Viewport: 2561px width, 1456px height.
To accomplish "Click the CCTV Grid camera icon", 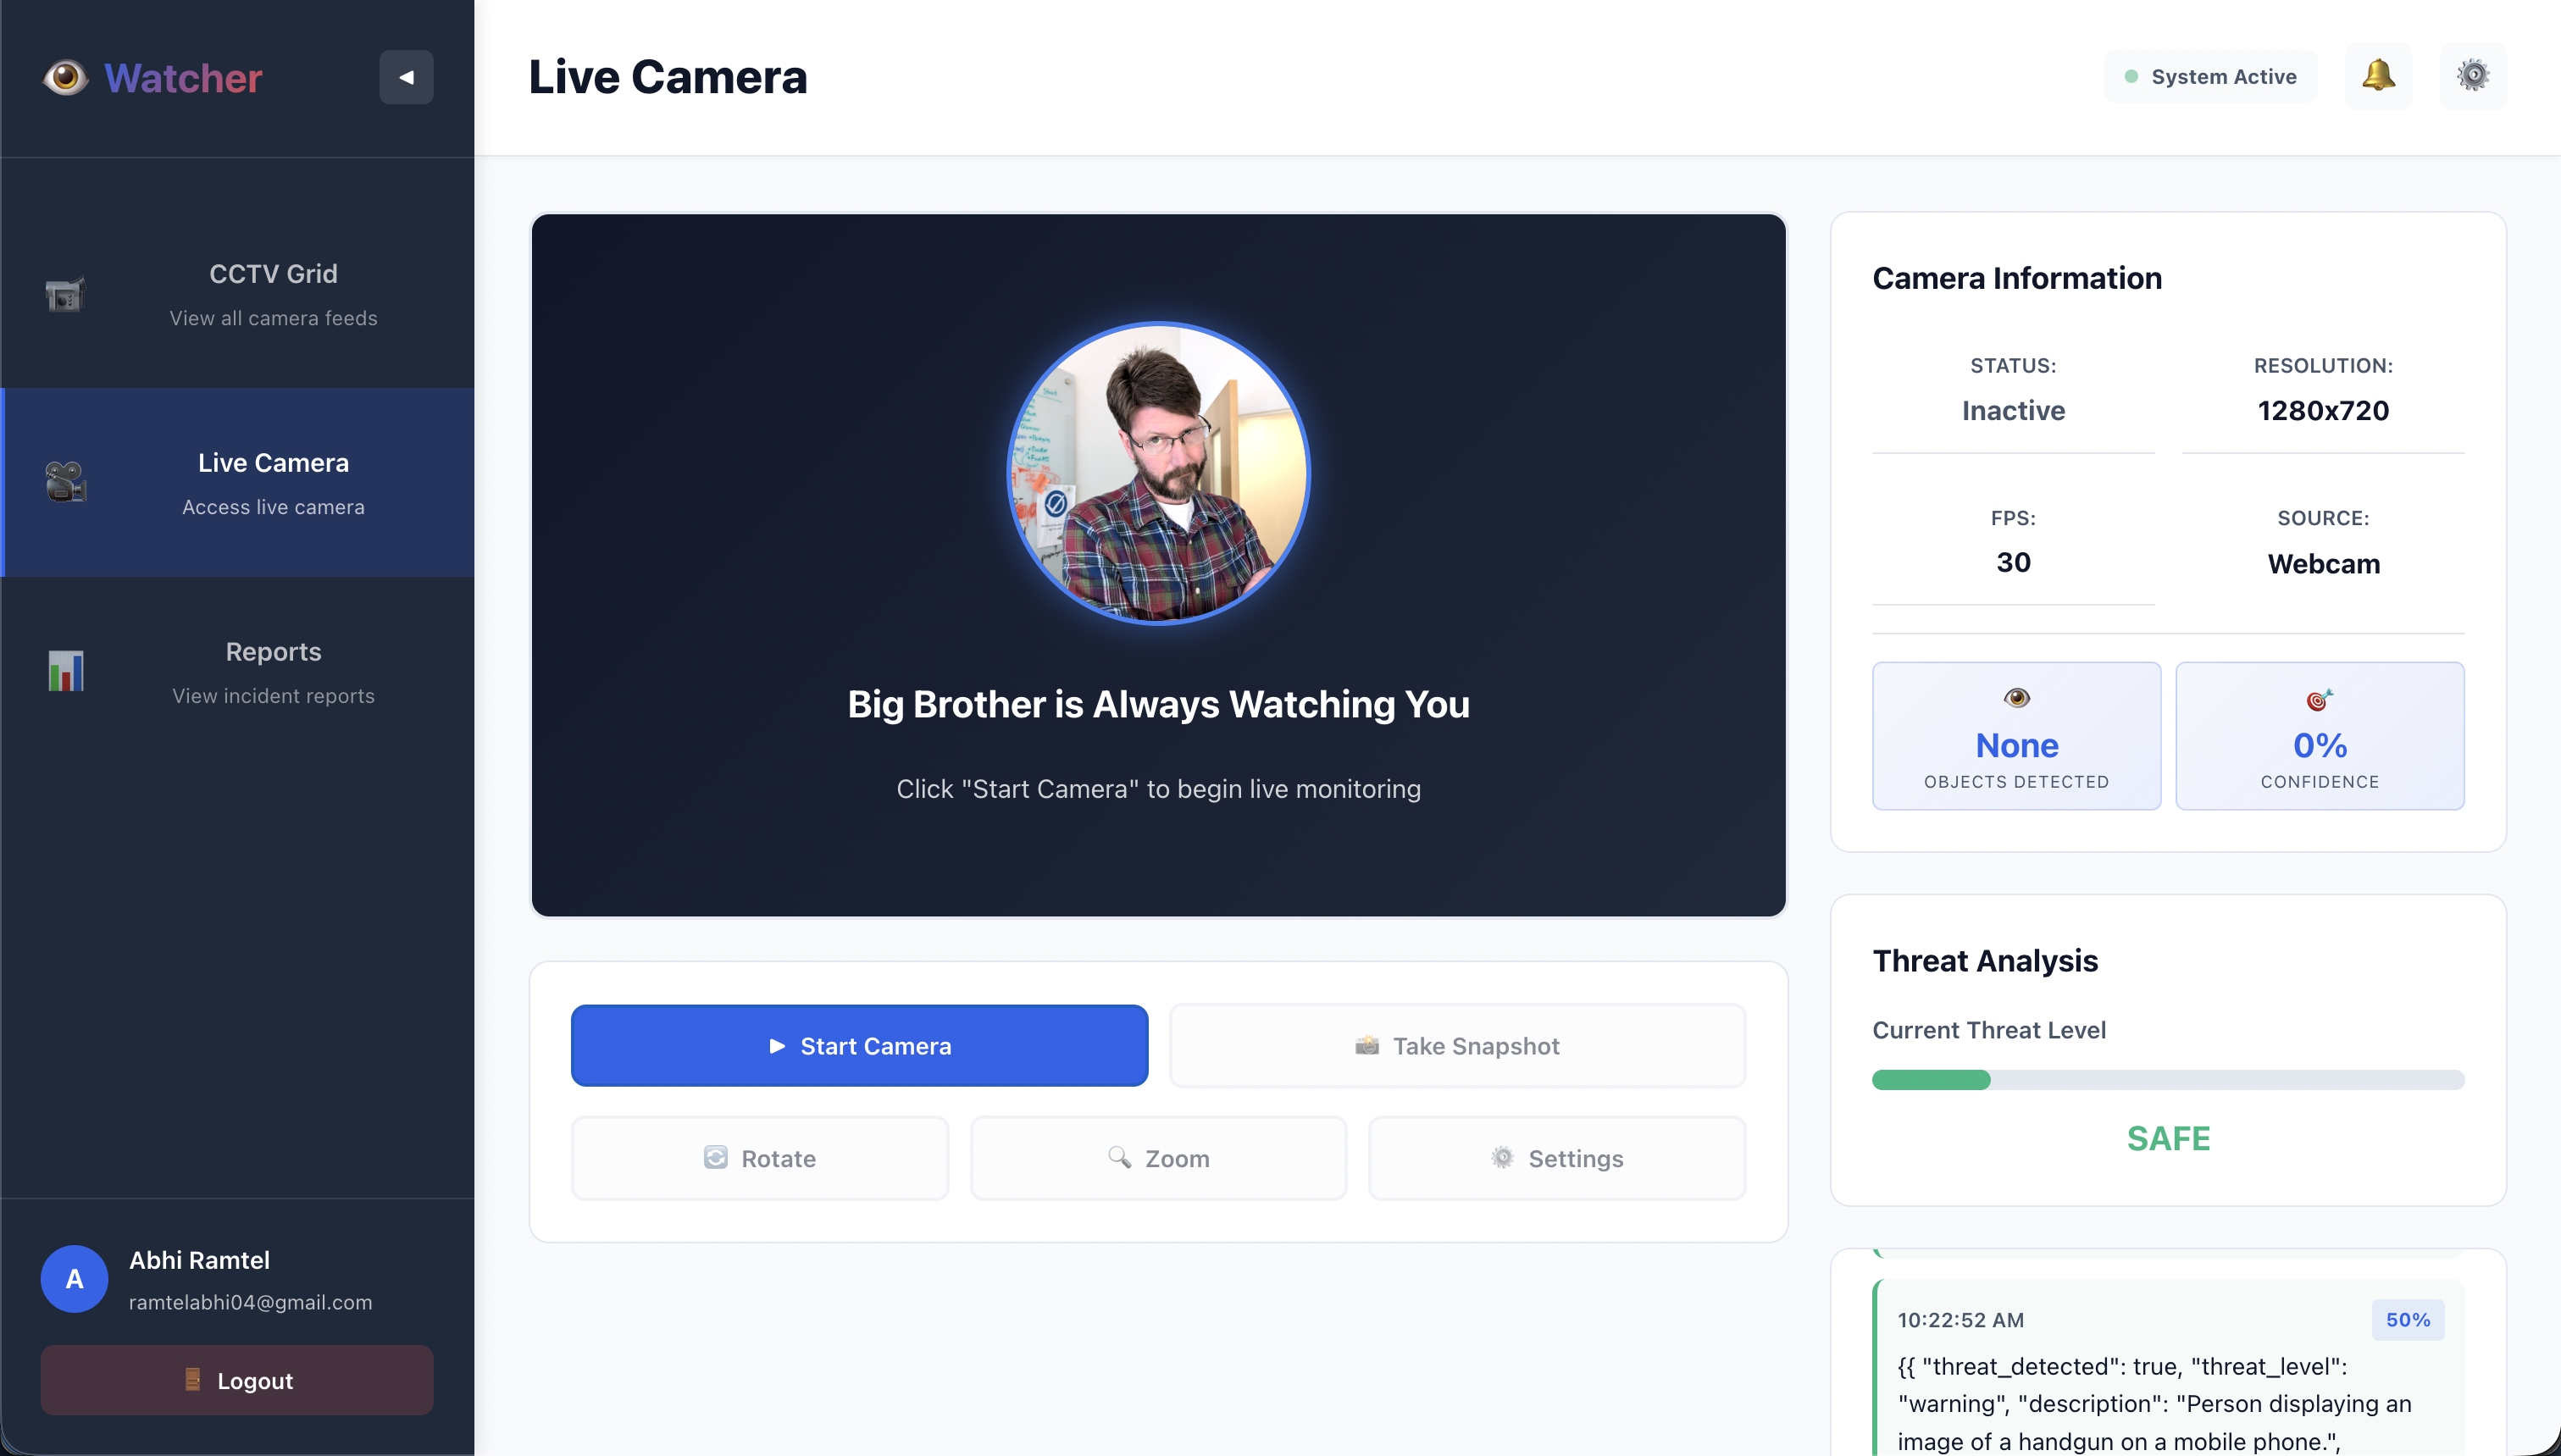I will (66, 295).
